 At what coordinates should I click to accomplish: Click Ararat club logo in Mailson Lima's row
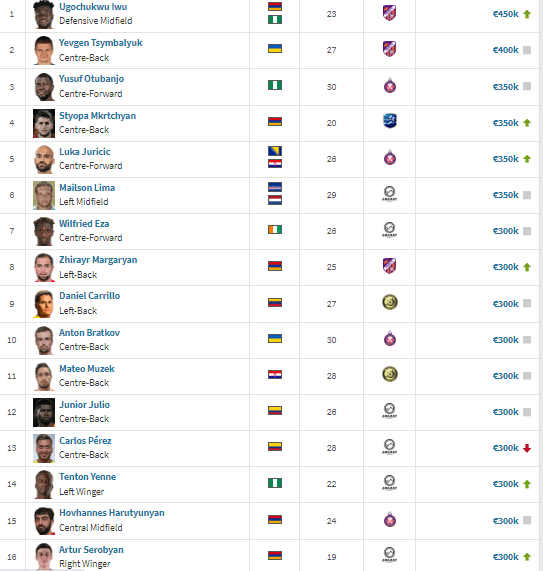click(389, 193)
